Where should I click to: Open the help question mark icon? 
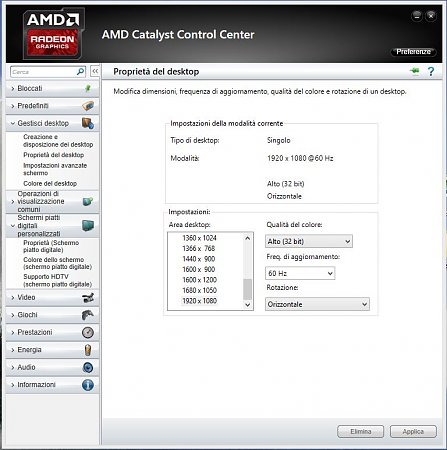click(x=431, y=71)
